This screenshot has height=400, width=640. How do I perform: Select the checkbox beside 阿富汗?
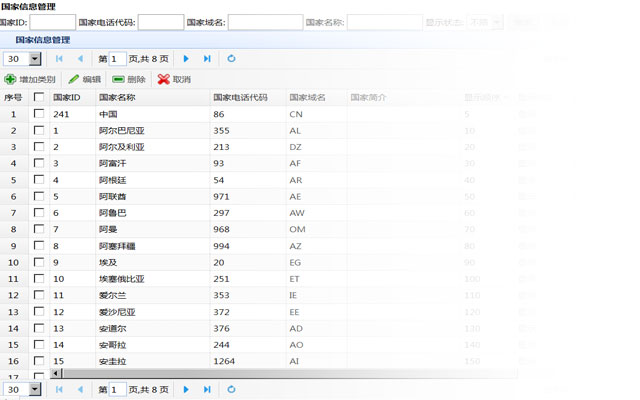point(39,163)
